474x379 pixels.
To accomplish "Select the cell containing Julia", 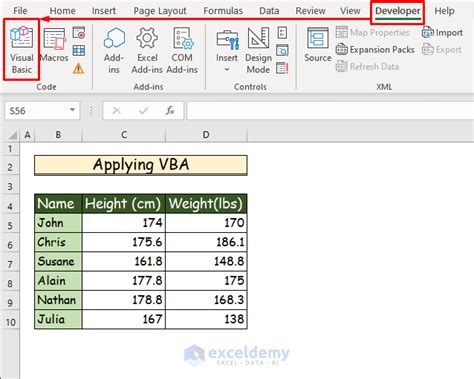I will [58, 319].
